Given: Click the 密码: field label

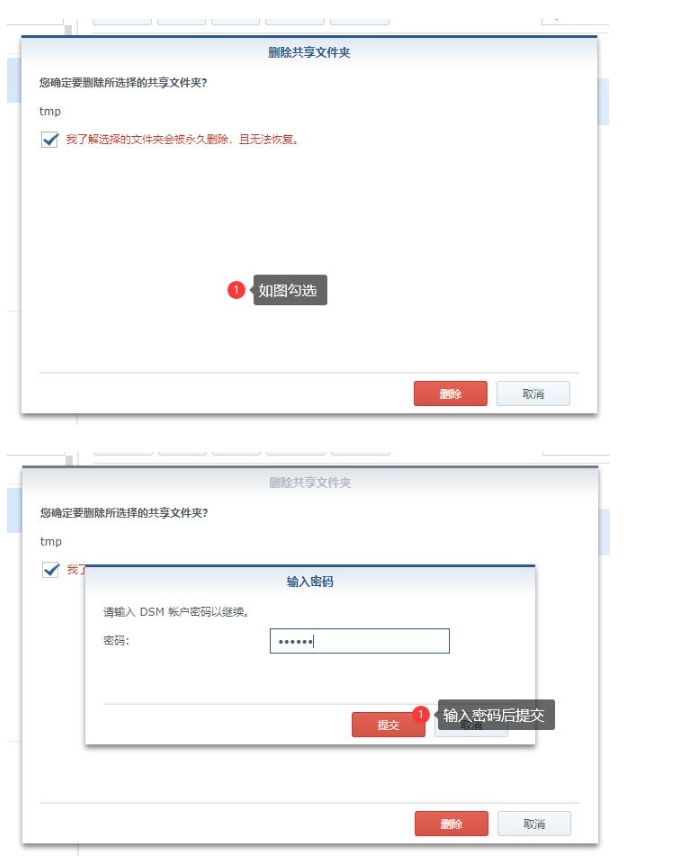Looking at the screenshot, I should coord(116,640).
